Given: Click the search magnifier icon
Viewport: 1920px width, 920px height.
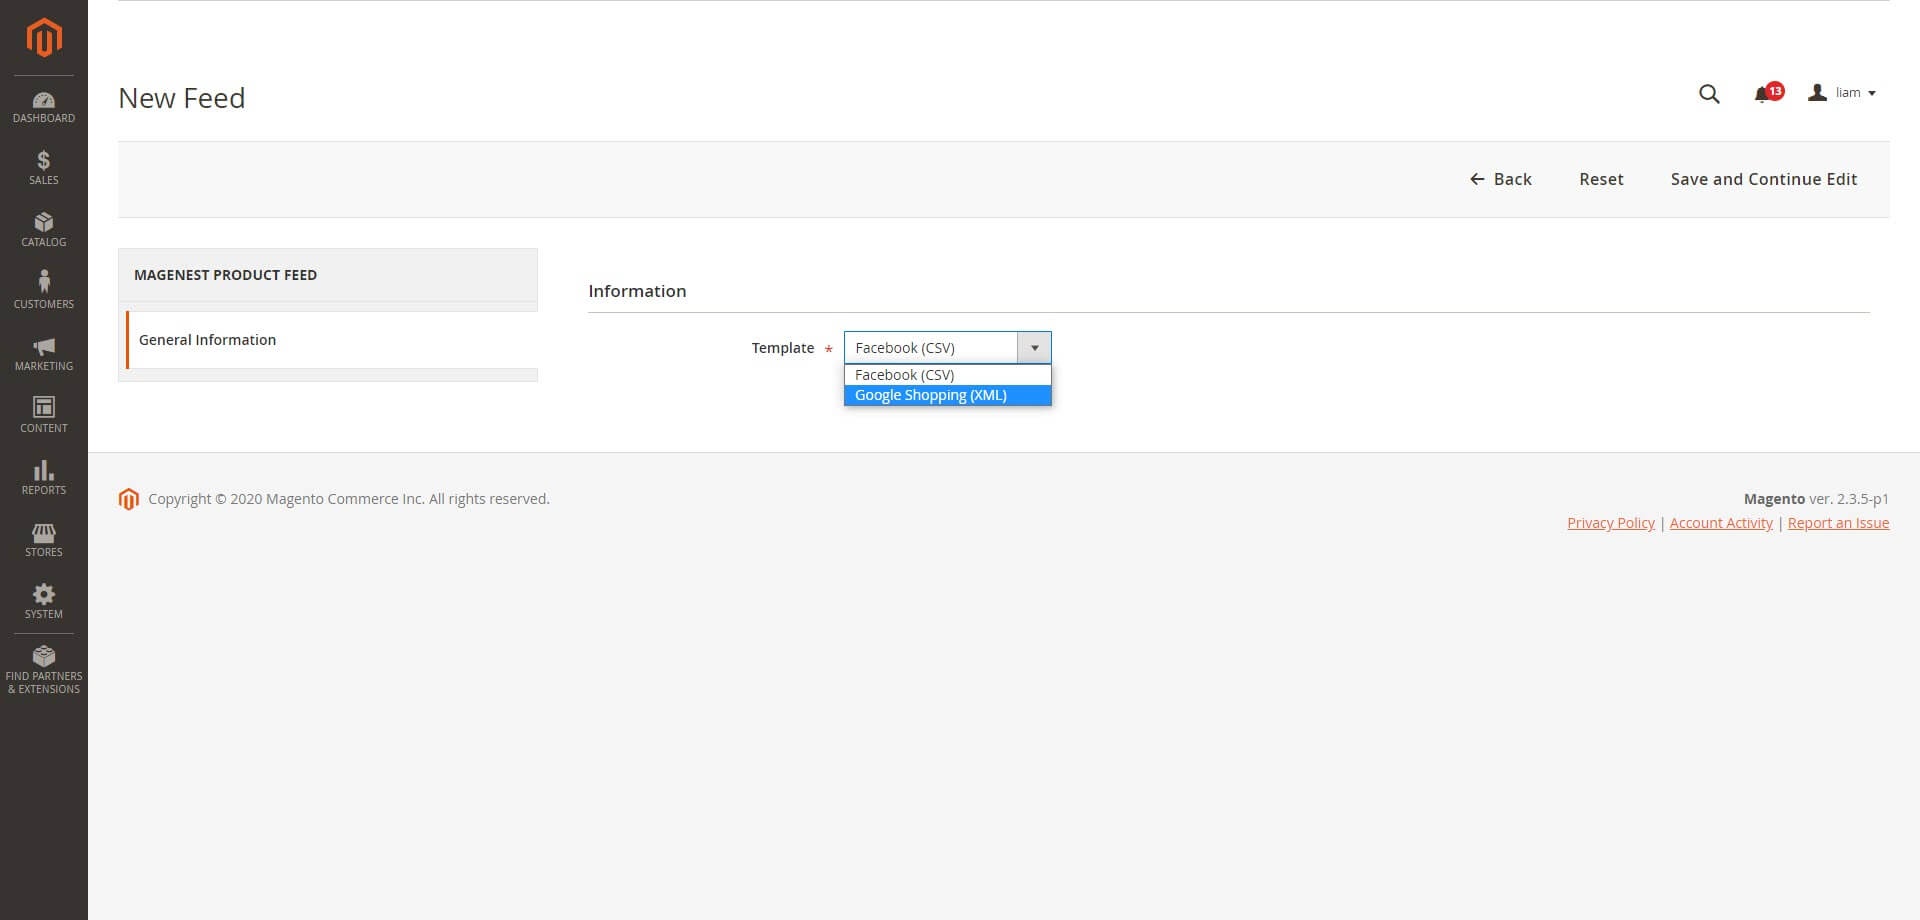Looking at the screenshot, I should coord(1709,94).
